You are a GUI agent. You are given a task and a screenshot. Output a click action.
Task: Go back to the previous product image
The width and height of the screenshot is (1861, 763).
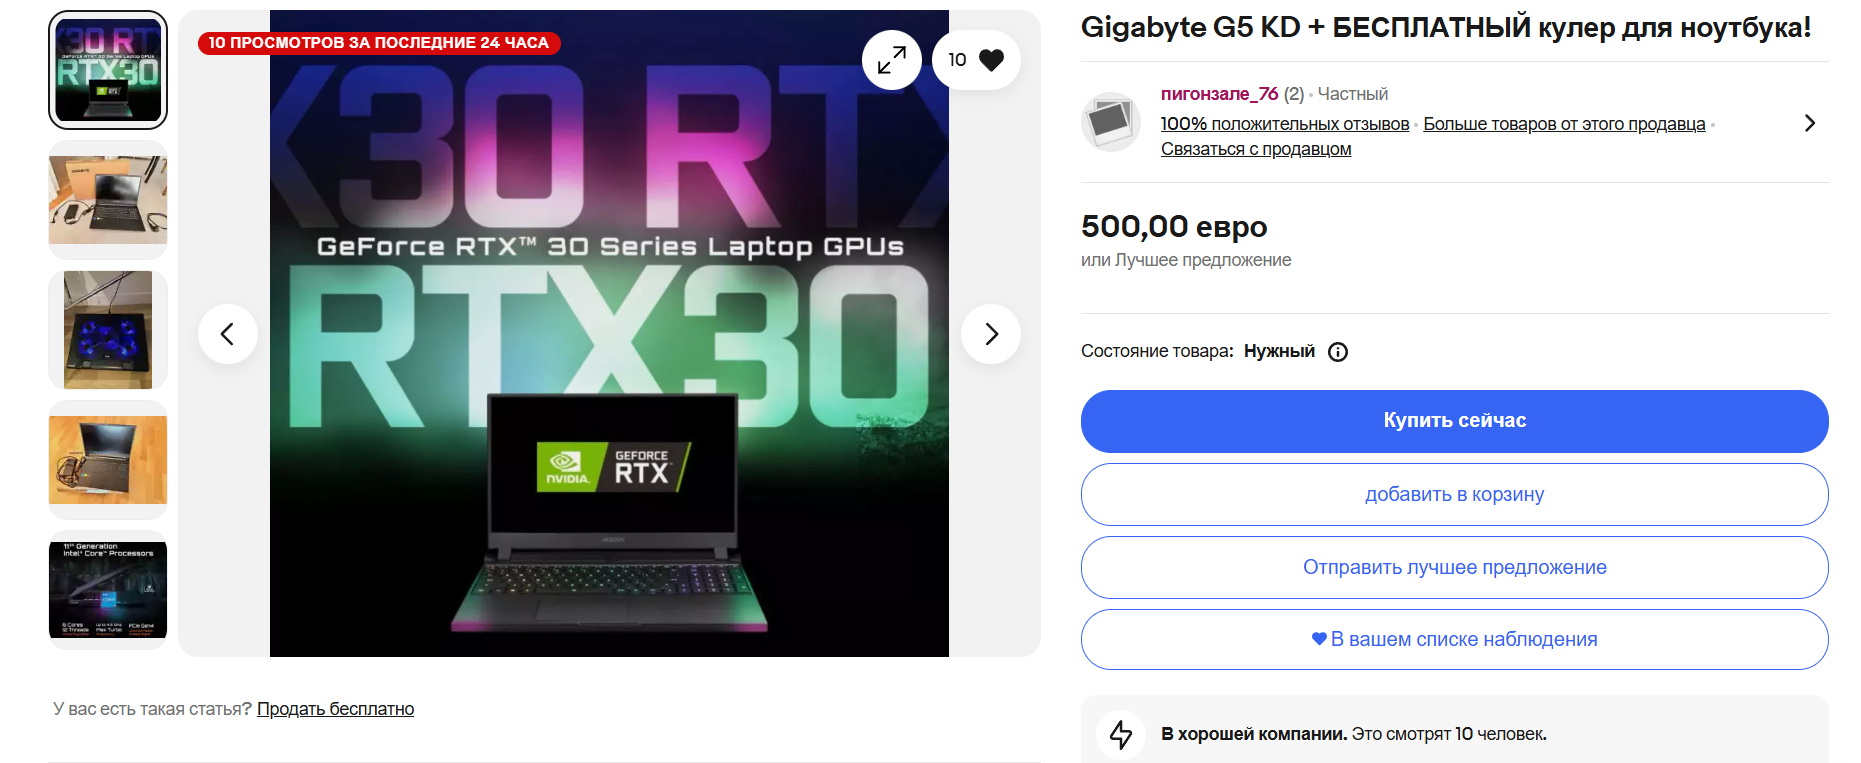228,334
